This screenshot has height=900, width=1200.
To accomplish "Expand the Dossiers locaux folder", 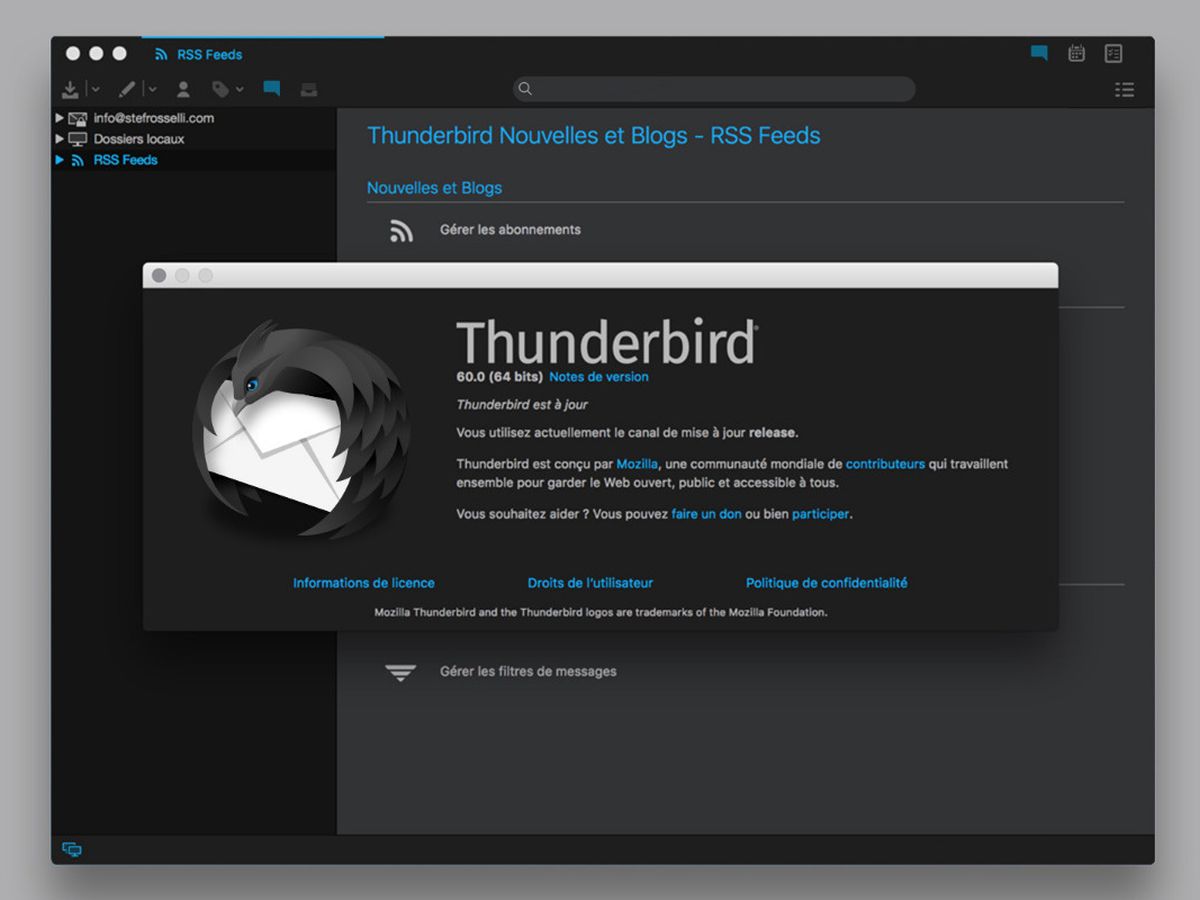I will (60, 139).
